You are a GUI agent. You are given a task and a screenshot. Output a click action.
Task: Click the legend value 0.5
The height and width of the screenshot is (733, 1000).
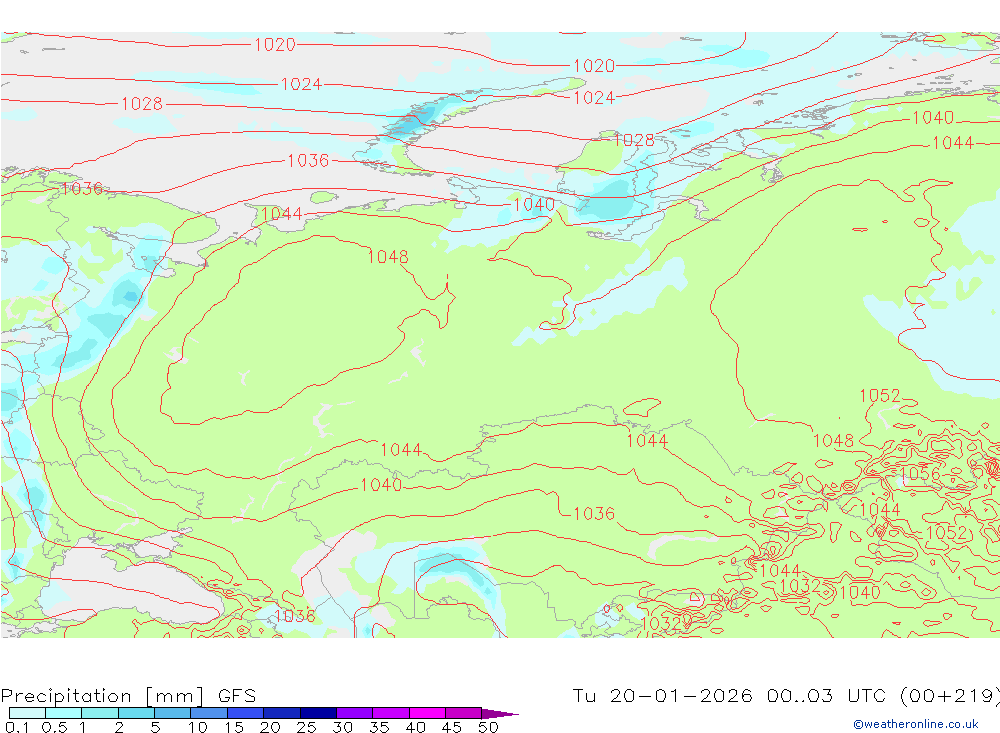click(x=54, y=727)
